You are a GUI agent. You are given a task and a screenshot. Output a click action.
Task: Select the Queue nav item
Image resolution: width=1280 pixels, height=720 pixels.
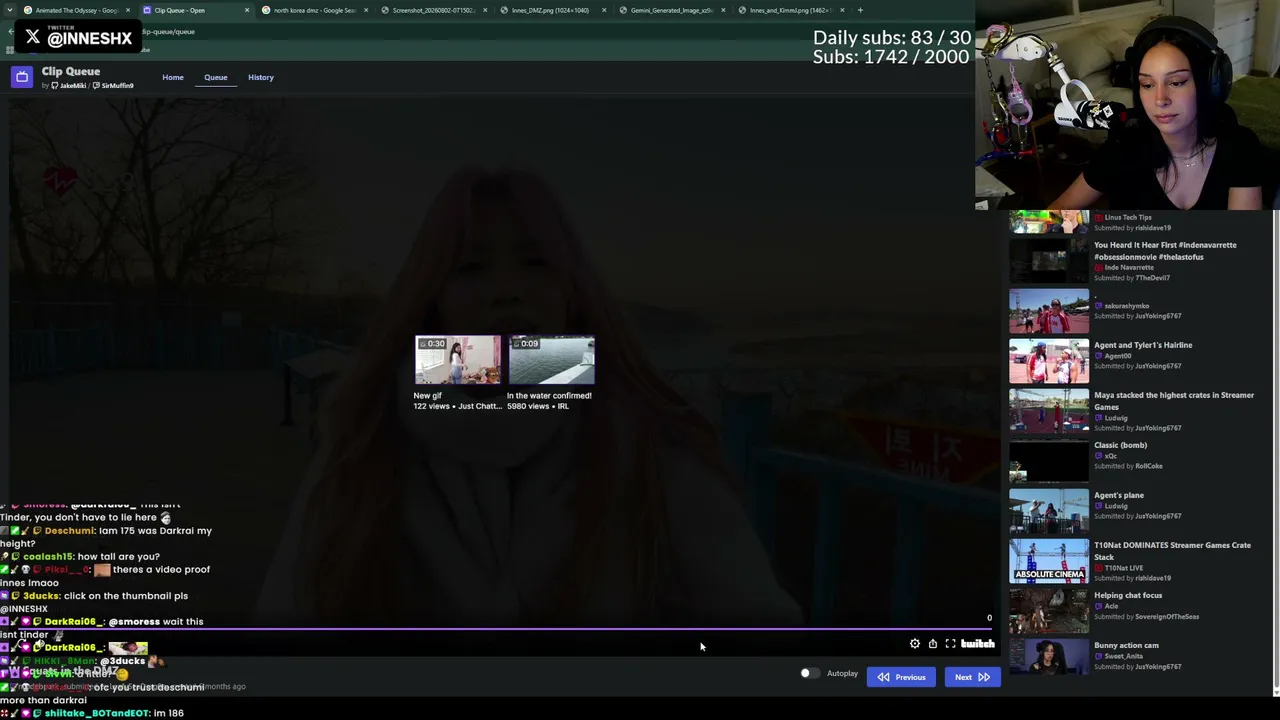pos(216,77)
